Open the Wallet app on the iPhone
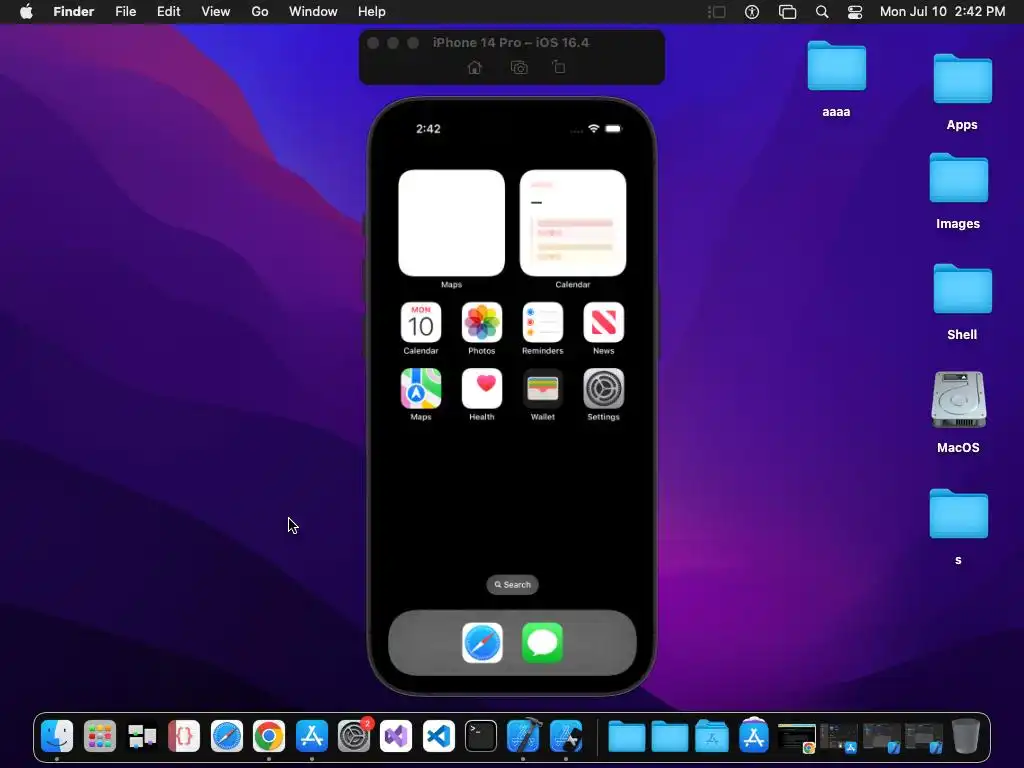 click(543, 388)
